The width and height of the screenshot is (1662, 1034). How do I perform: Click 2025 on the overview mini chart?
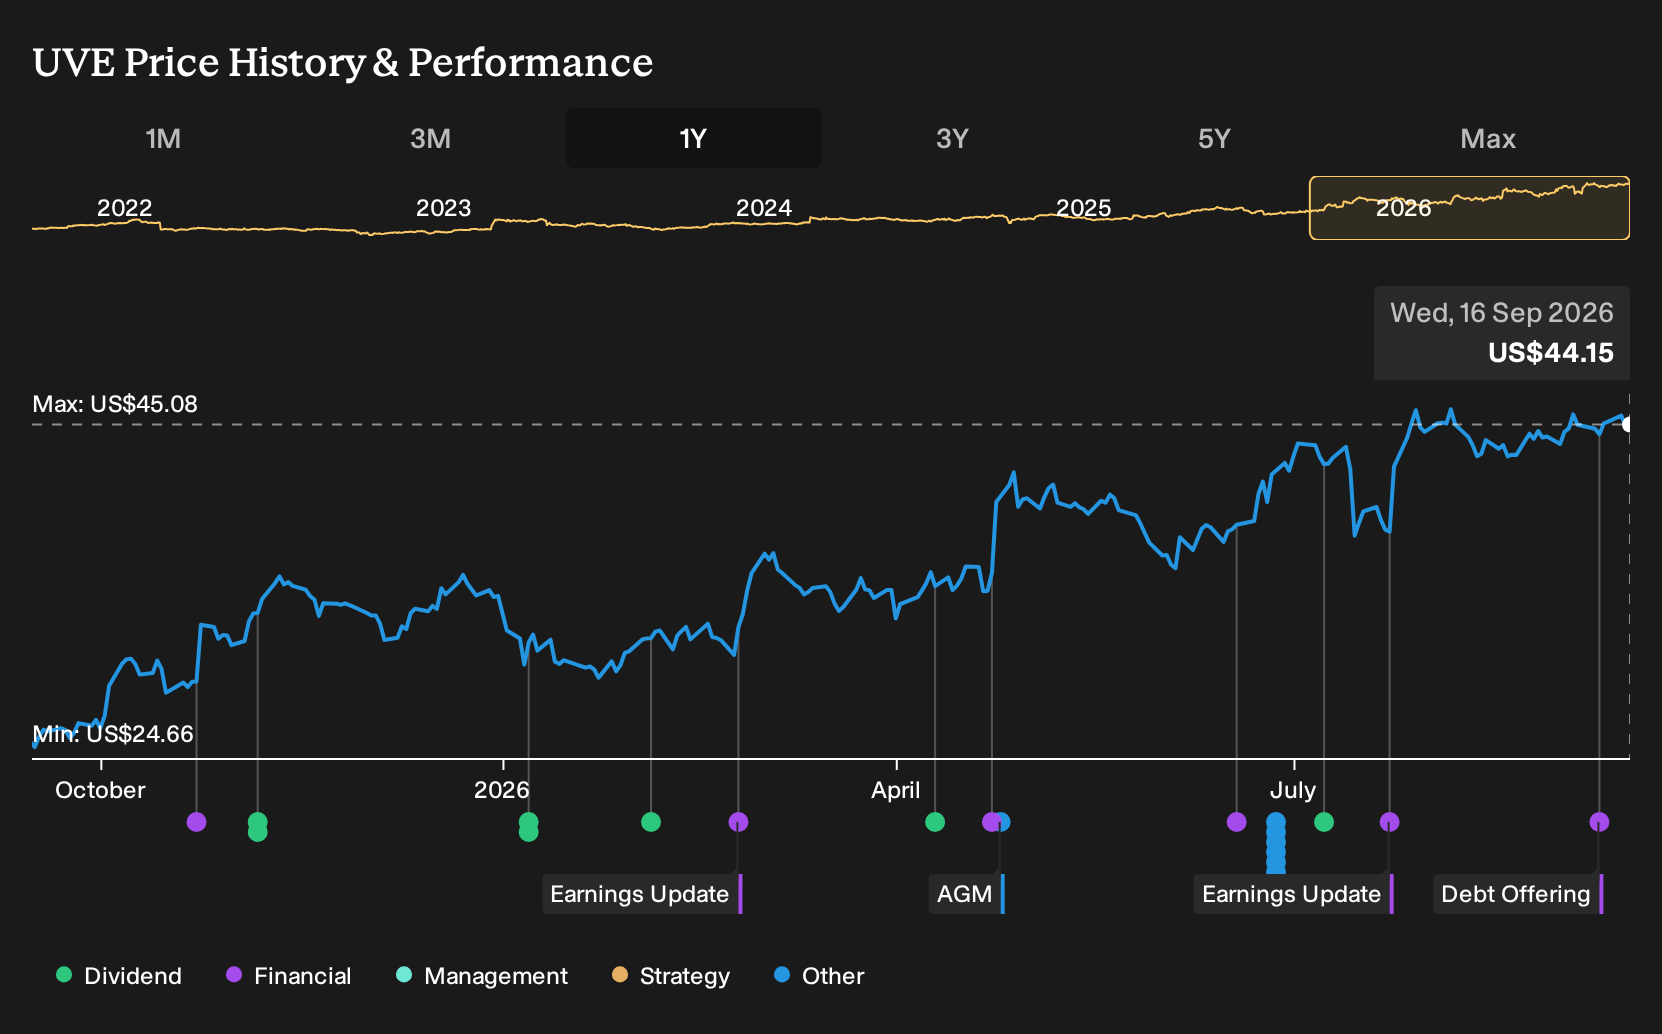[x=1083, y=208]
